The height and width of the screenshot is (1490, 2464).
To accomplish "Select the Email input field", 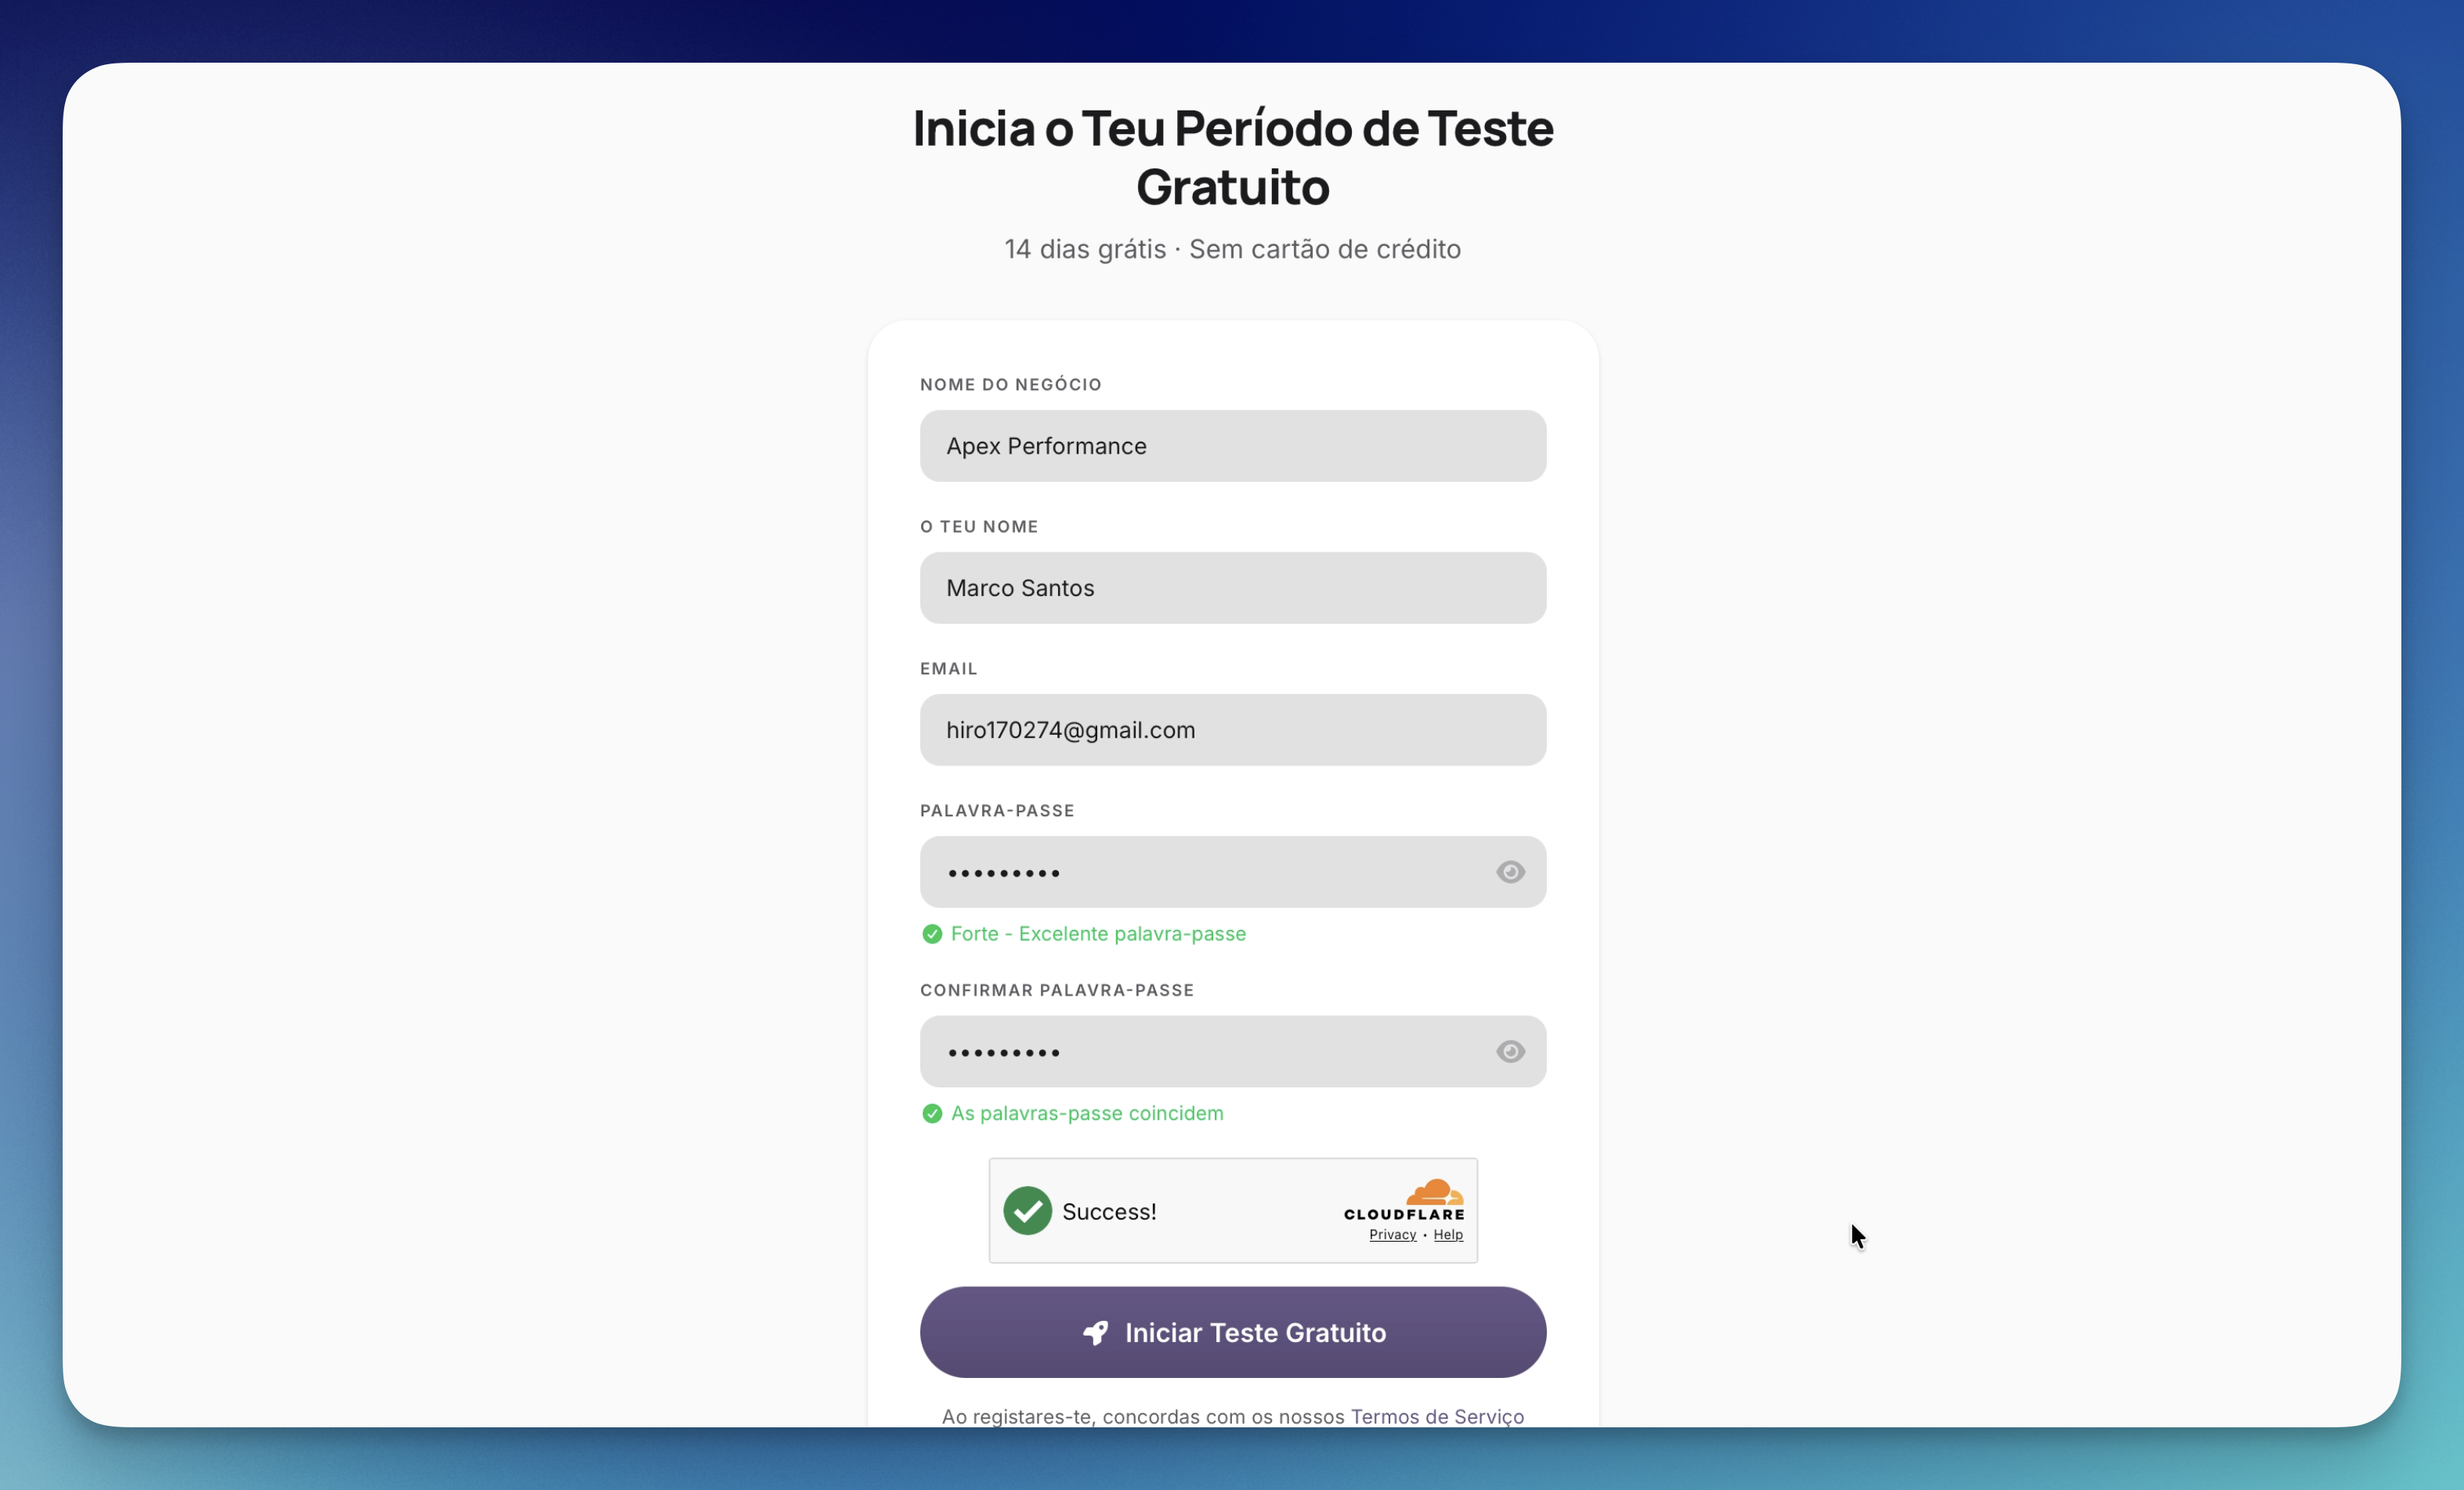I will pos(1232,730).
